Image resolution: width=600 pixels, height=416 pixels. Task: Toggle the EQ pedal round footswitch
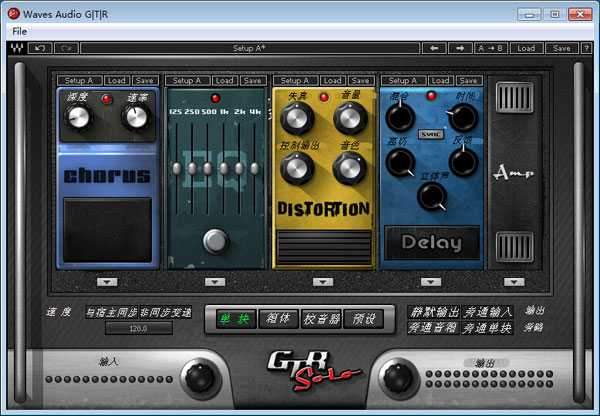click(214, 241)
